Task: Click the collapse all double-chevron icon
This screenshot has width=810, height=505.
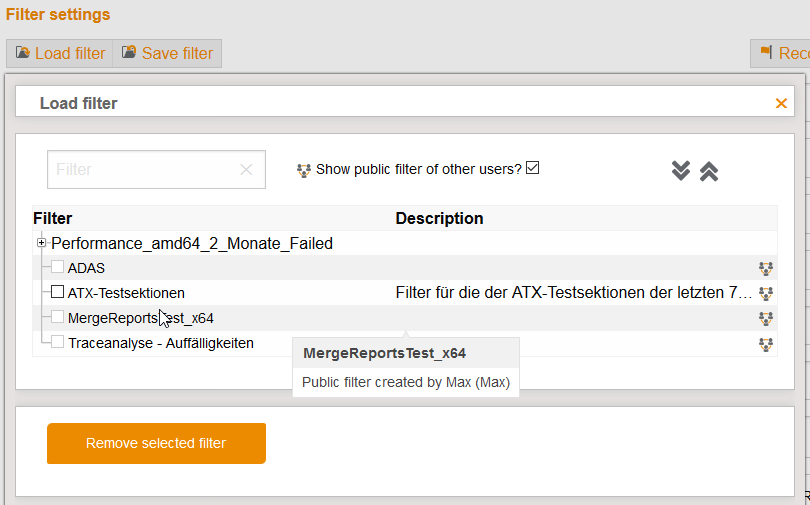Action: point(709,171)
